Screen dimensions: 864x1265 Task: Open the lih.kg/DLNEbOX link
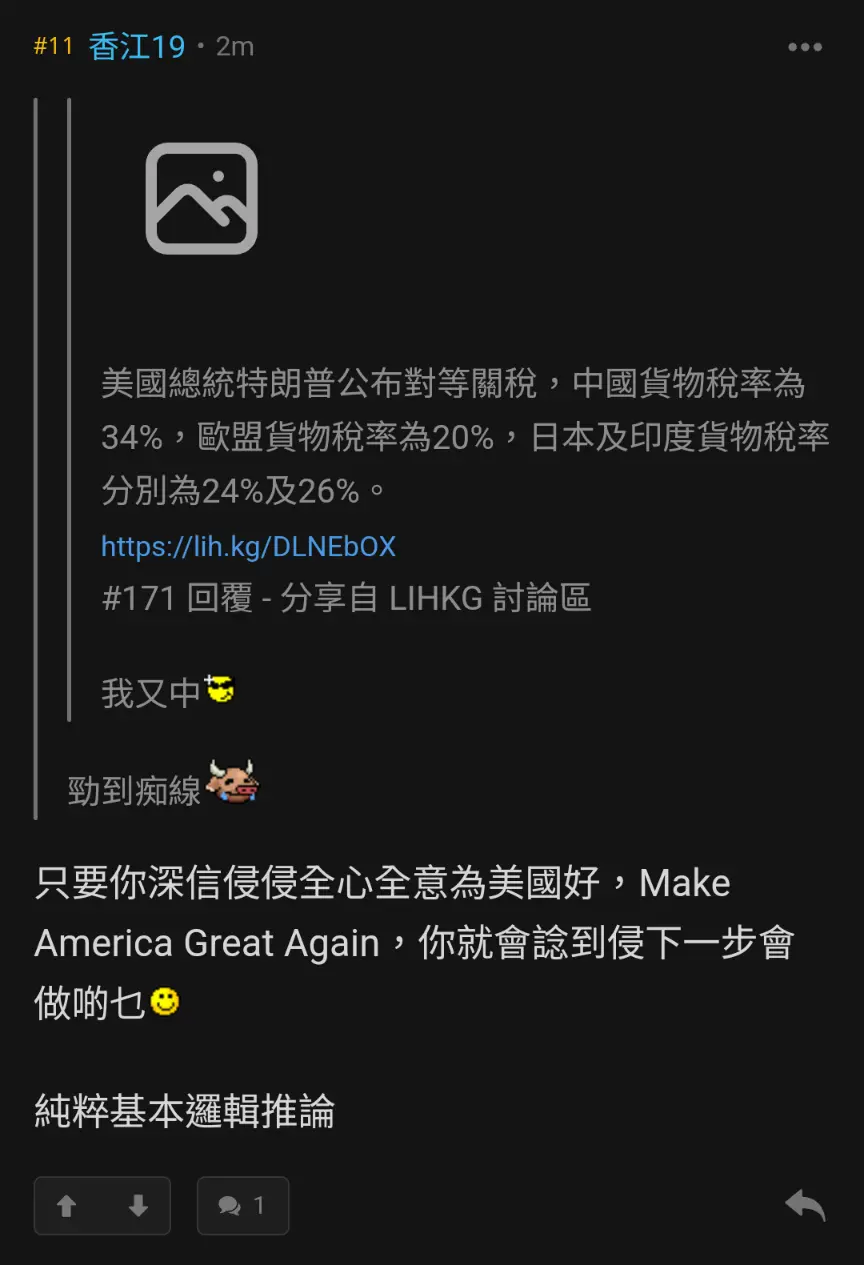click(248, 546)
